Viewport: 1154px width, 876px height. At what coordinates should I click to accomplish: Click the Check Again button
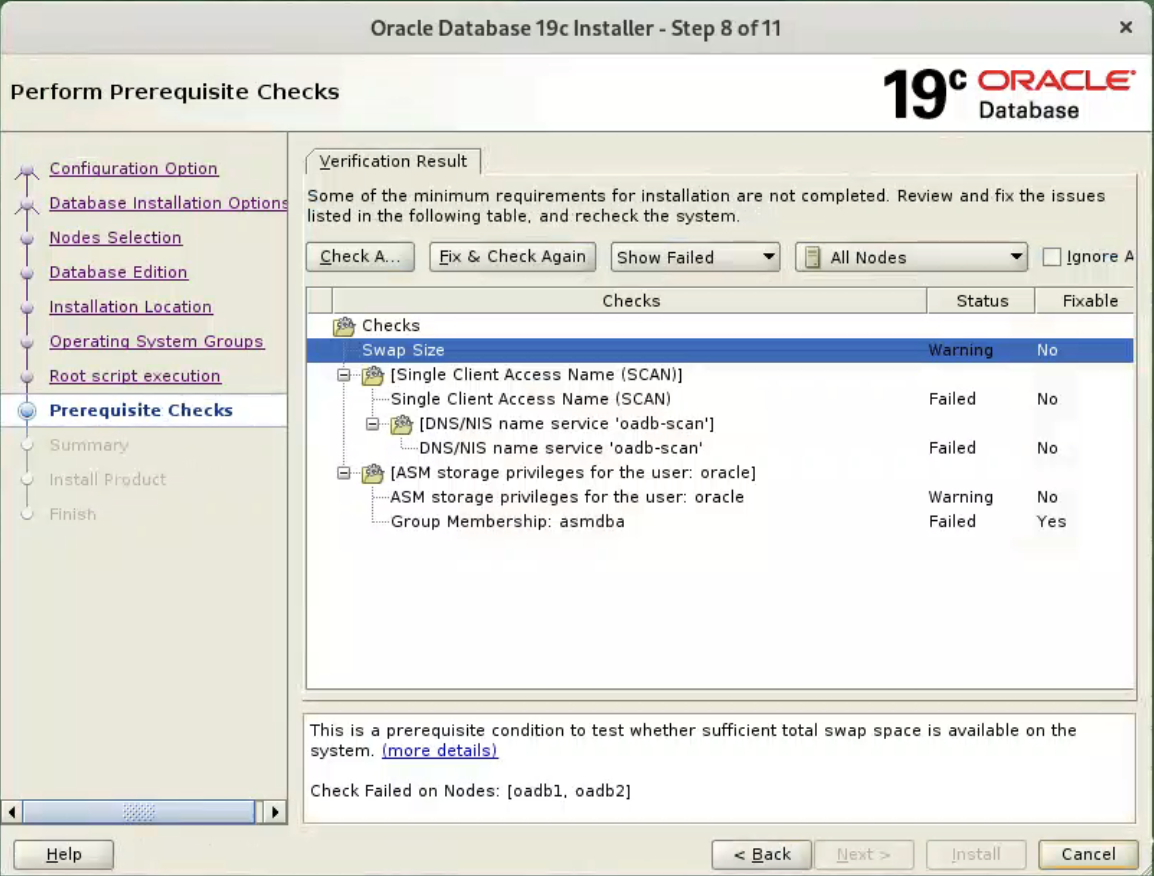click(x=360, y=257)
